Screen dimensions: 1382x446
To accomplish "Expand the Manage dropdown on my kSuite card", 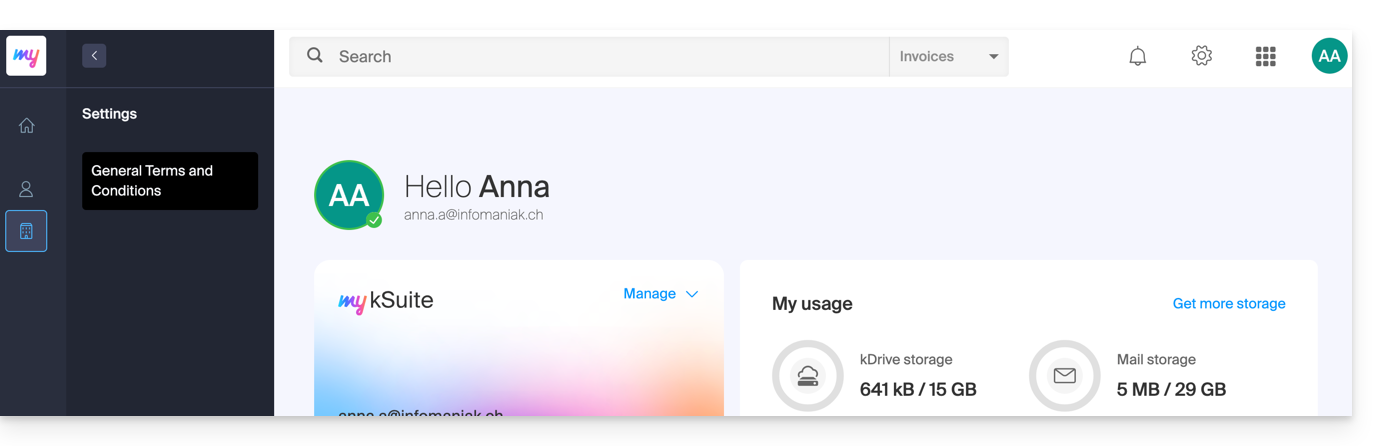I will tap(660, 294).
